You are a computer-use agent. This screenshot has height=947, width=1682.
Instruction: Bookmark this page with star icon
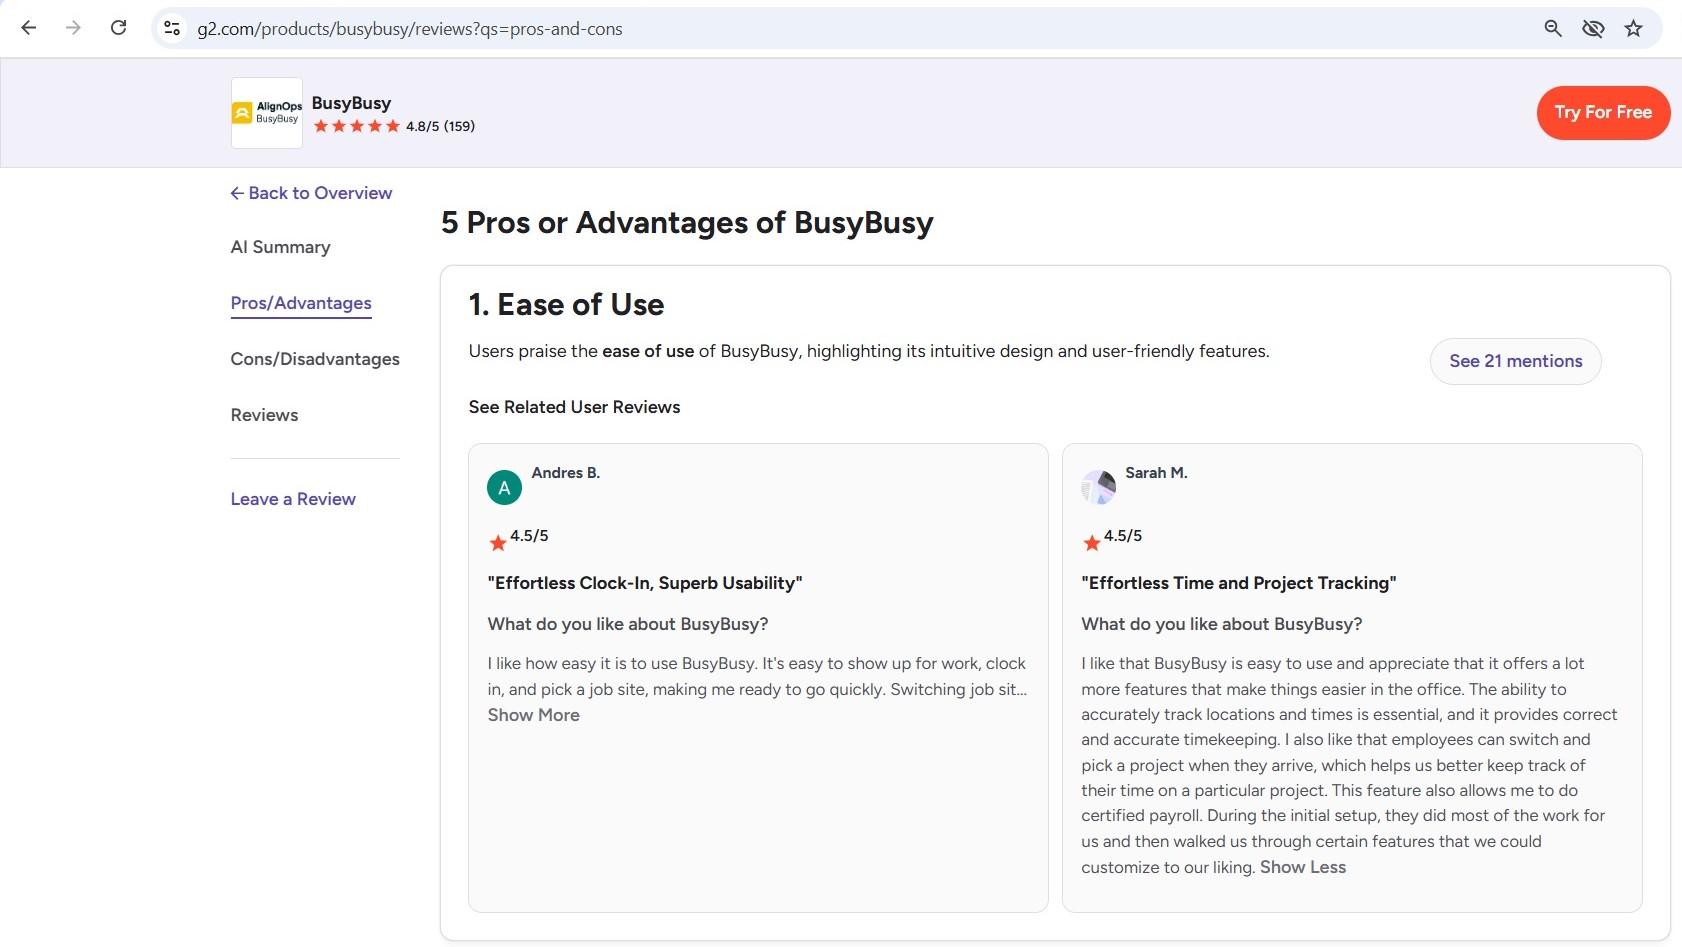[1634, 29]
